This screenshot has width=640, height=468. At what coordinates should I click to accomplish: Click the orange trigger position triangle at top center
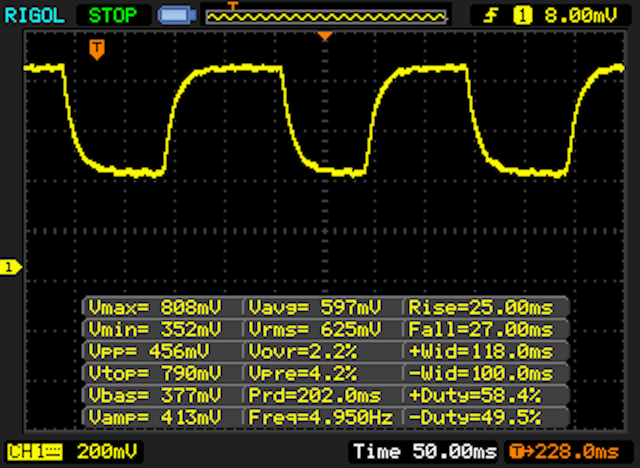coord(324,37)
